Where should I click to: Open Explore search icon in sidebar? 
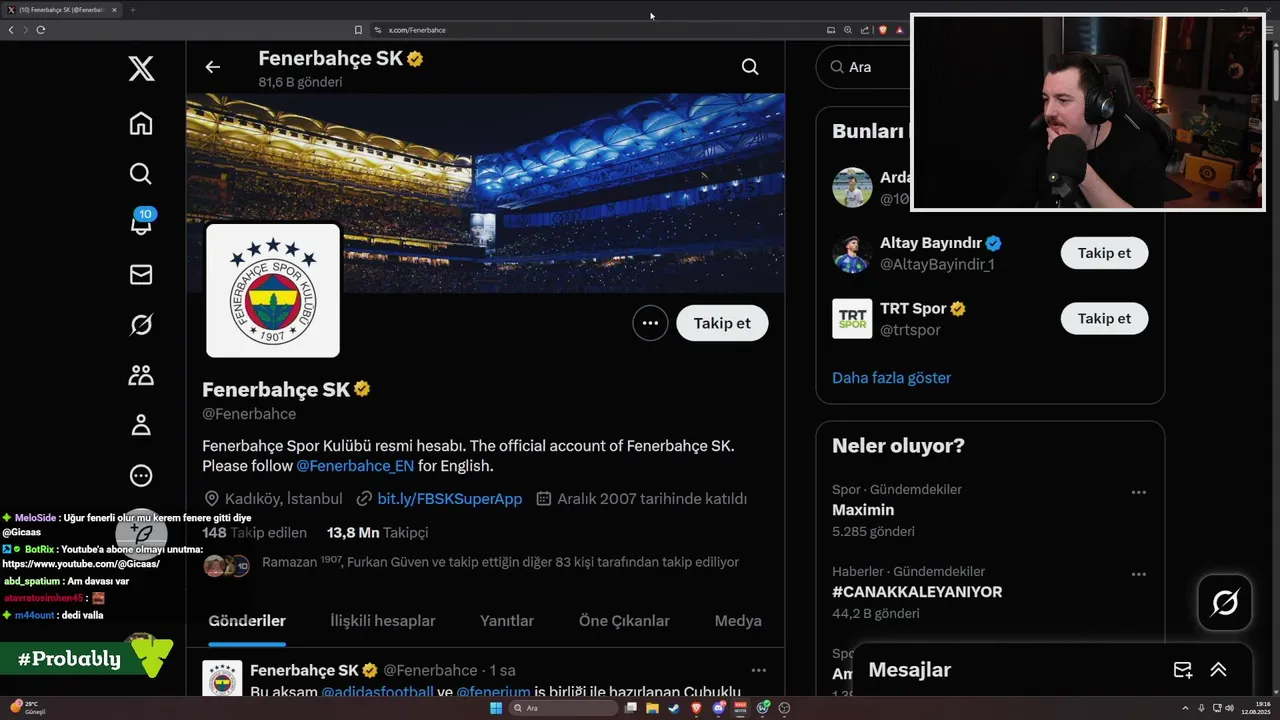coord(141,173)
